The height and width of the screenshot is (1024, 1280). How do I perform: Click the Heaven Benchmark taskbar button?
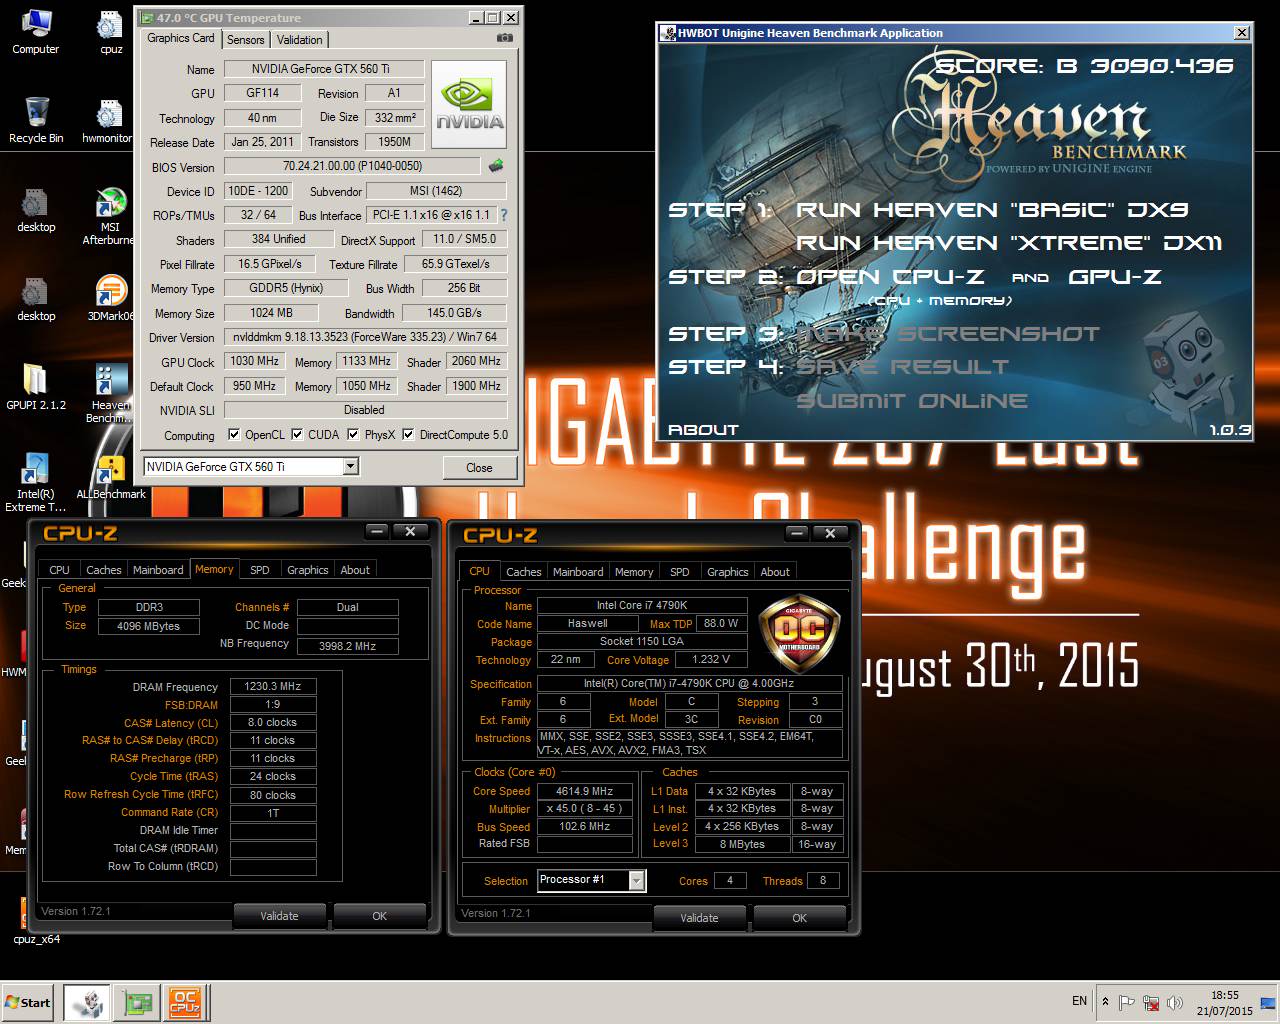[x=86, y=1002]
